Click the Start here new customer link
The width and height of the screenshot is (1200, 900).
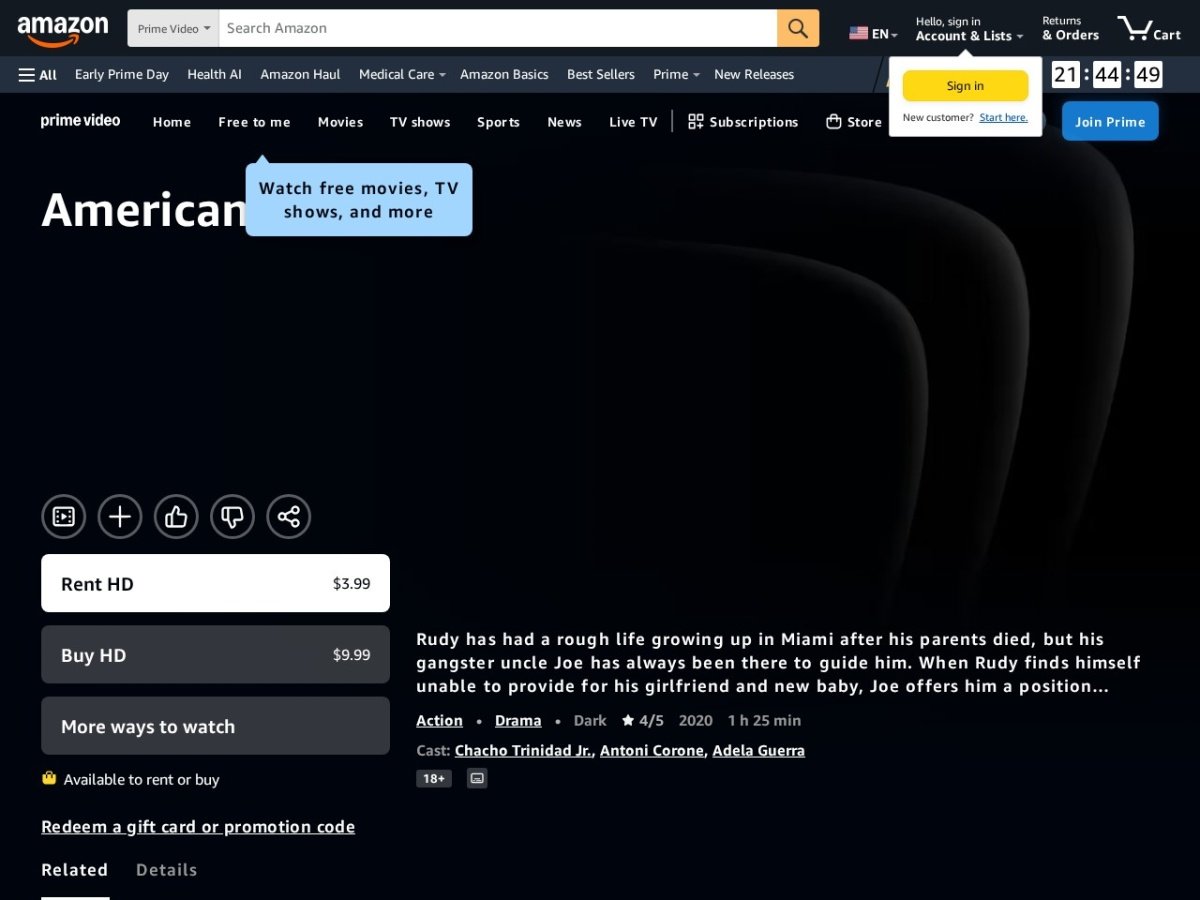(1003, 117)
